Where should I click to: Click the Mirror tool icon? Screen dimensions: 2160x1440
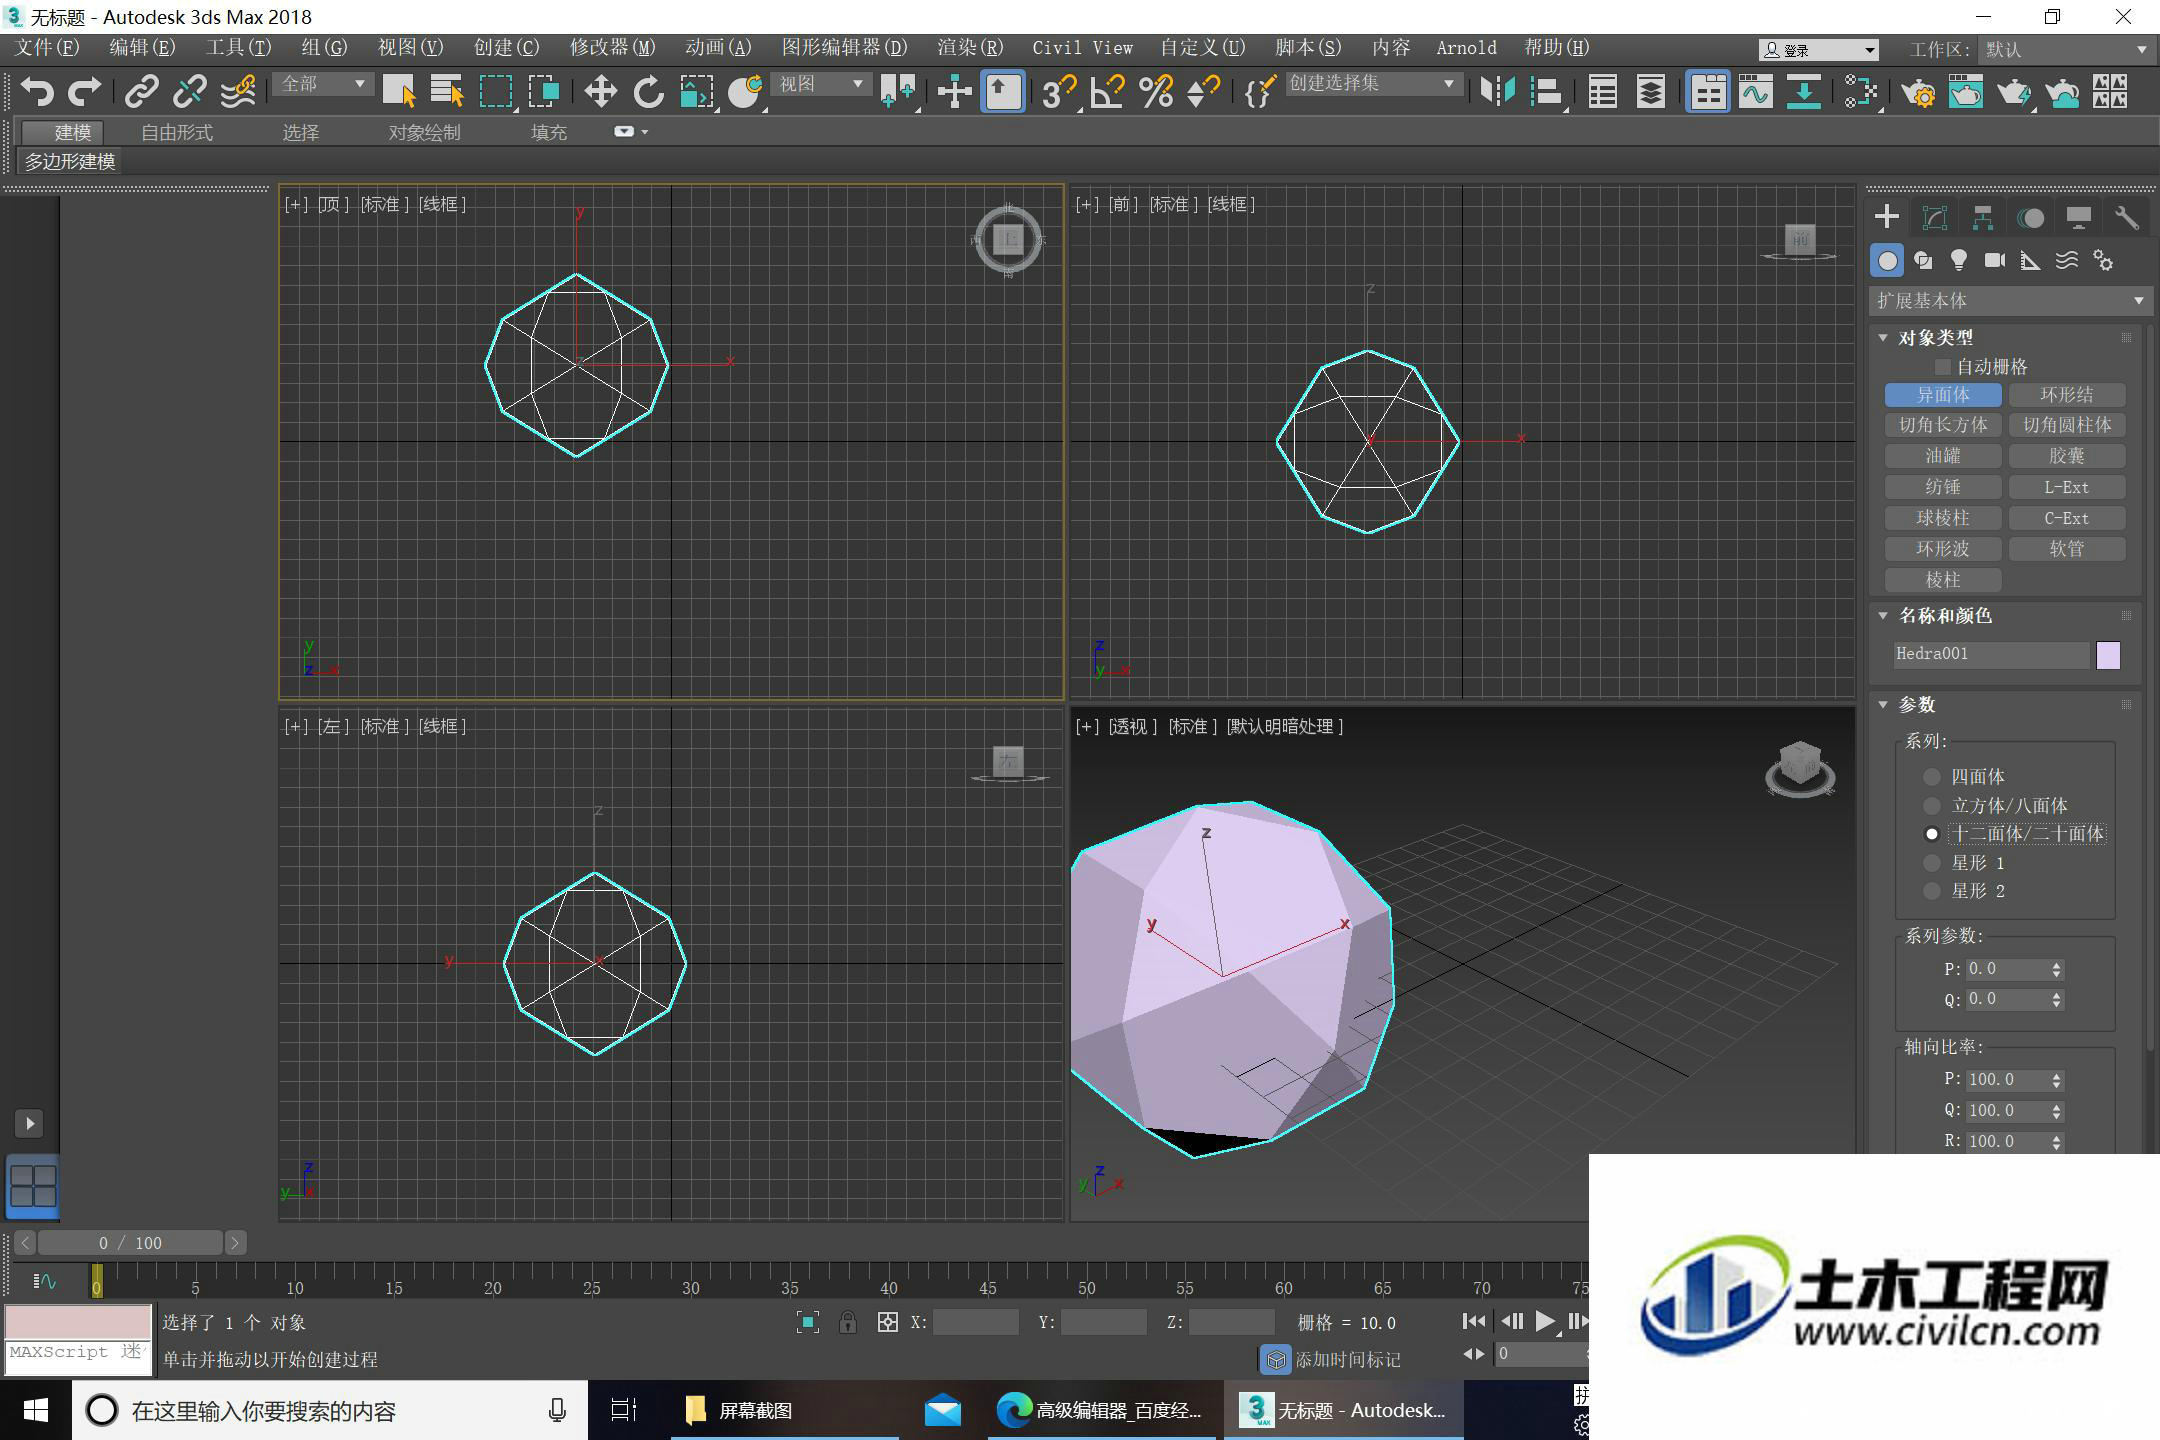pyautogui.click(x=1498, y=92)
